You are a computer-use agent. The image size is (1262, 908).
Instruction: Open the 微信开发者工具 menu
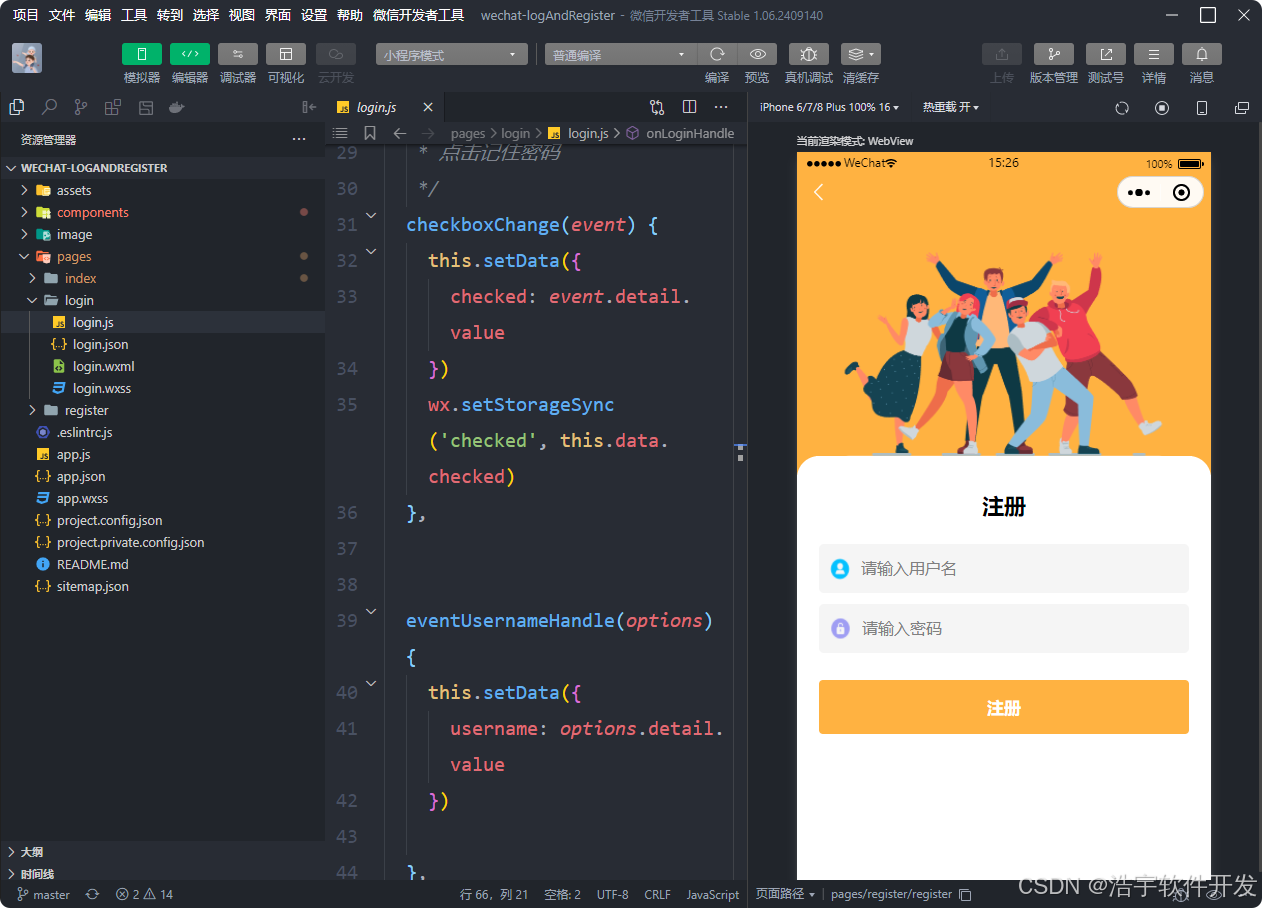click(x=418, y=15)
